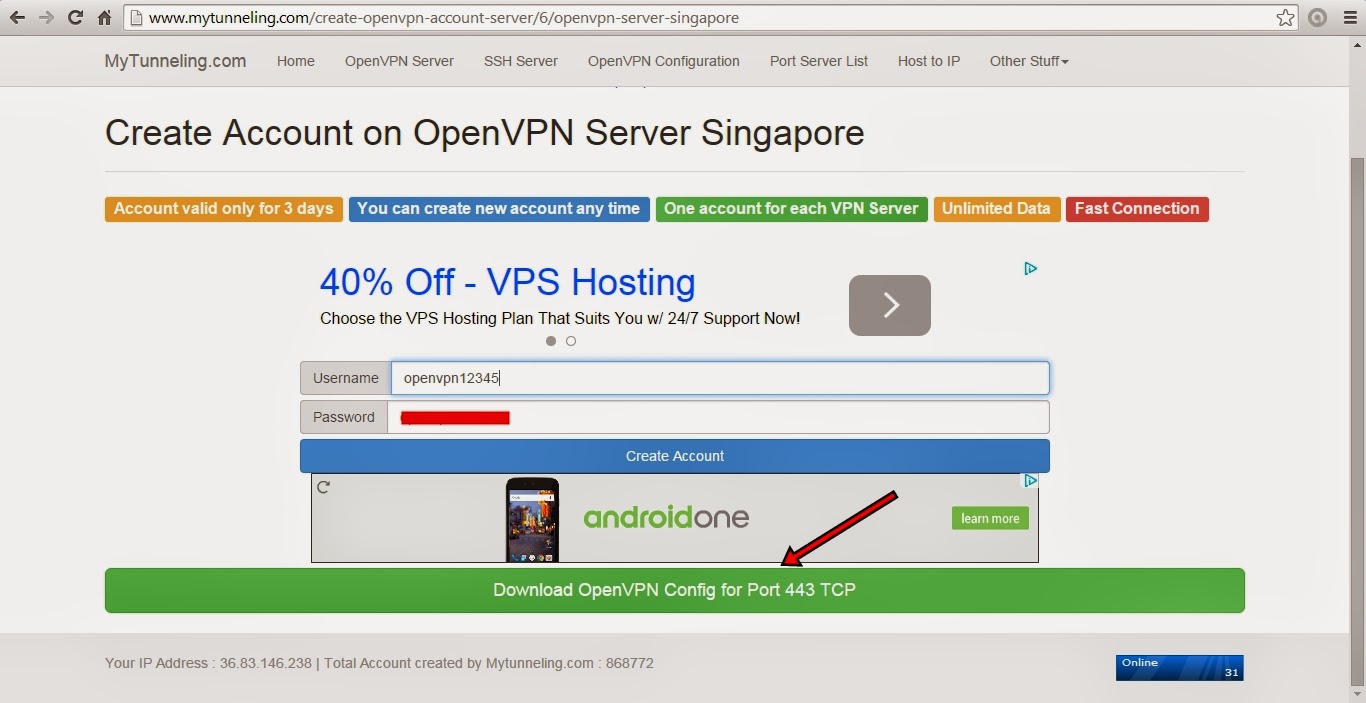
Task: Click the AdChoices icon on androidone ad
Action: point(1030,481)
